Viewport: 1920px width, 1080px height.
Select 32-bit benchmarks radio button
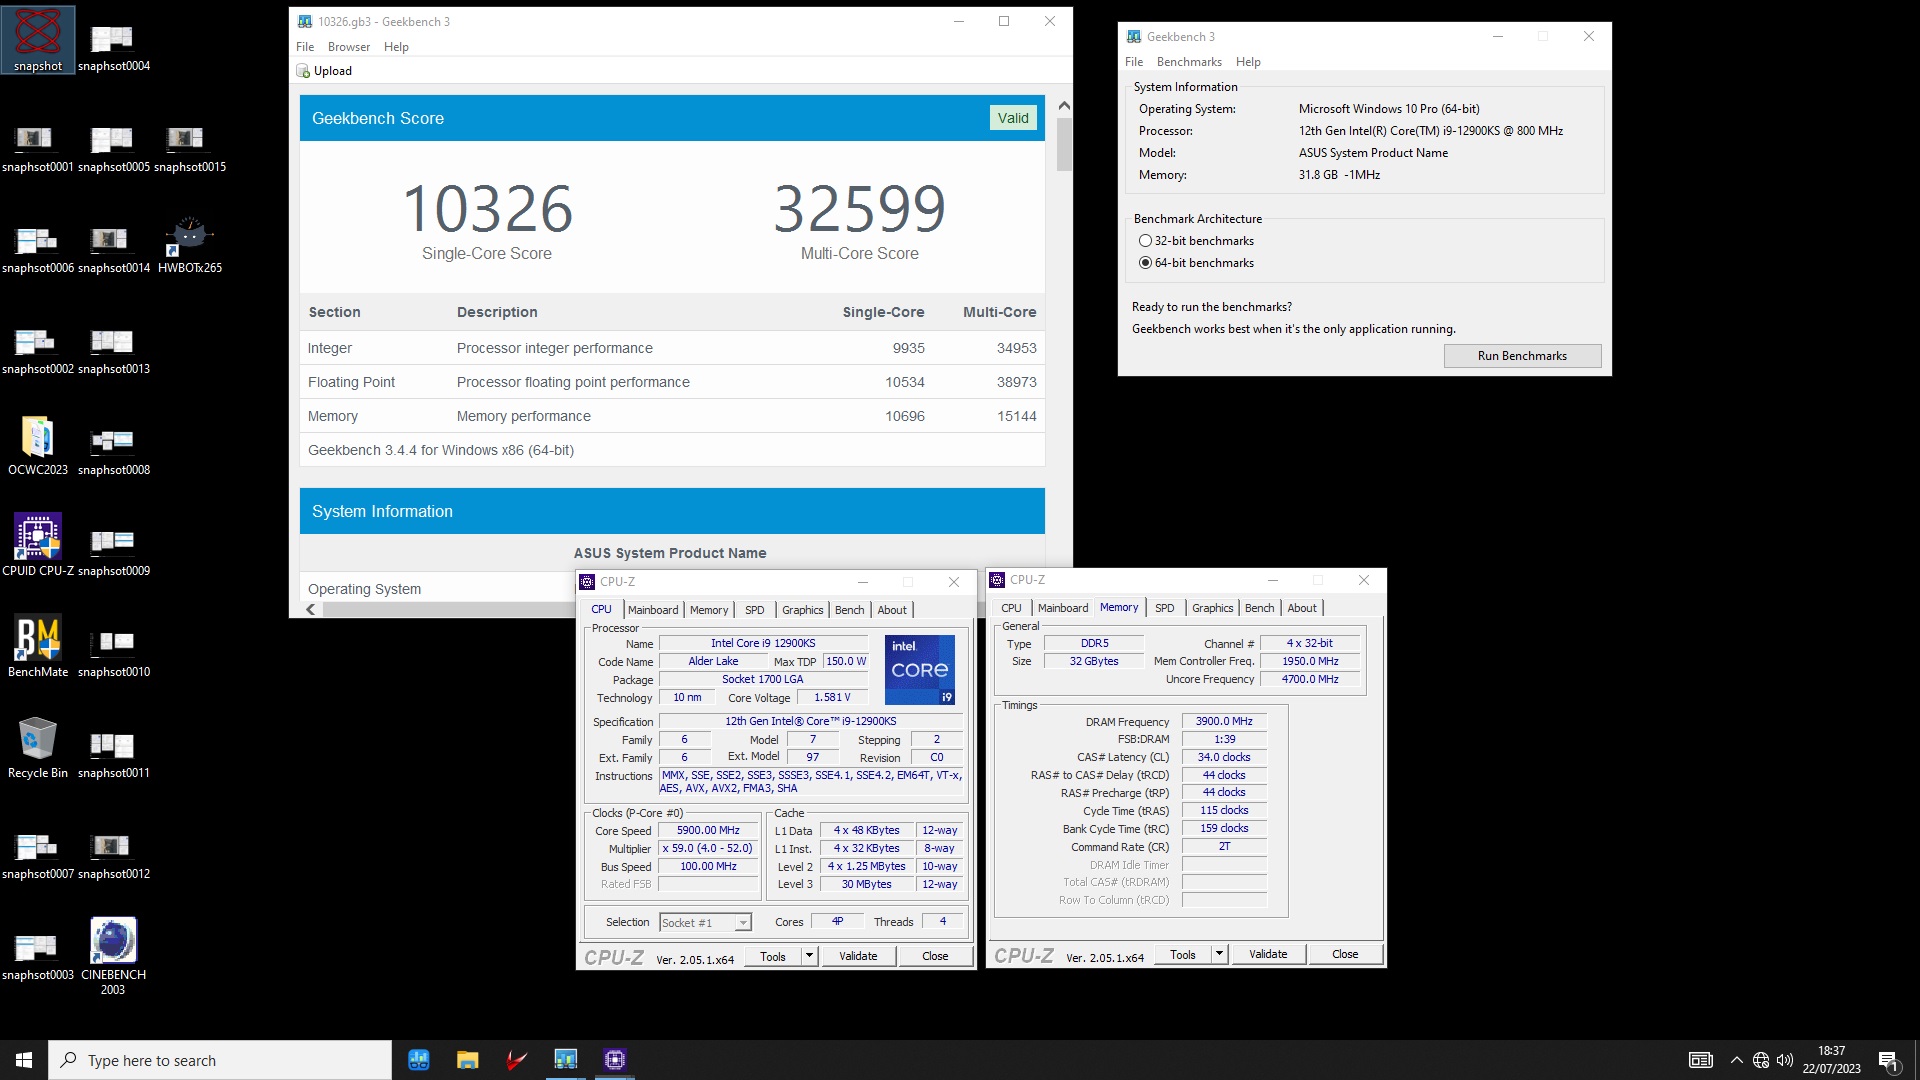pyautogui.click(x=1145, y=241)
